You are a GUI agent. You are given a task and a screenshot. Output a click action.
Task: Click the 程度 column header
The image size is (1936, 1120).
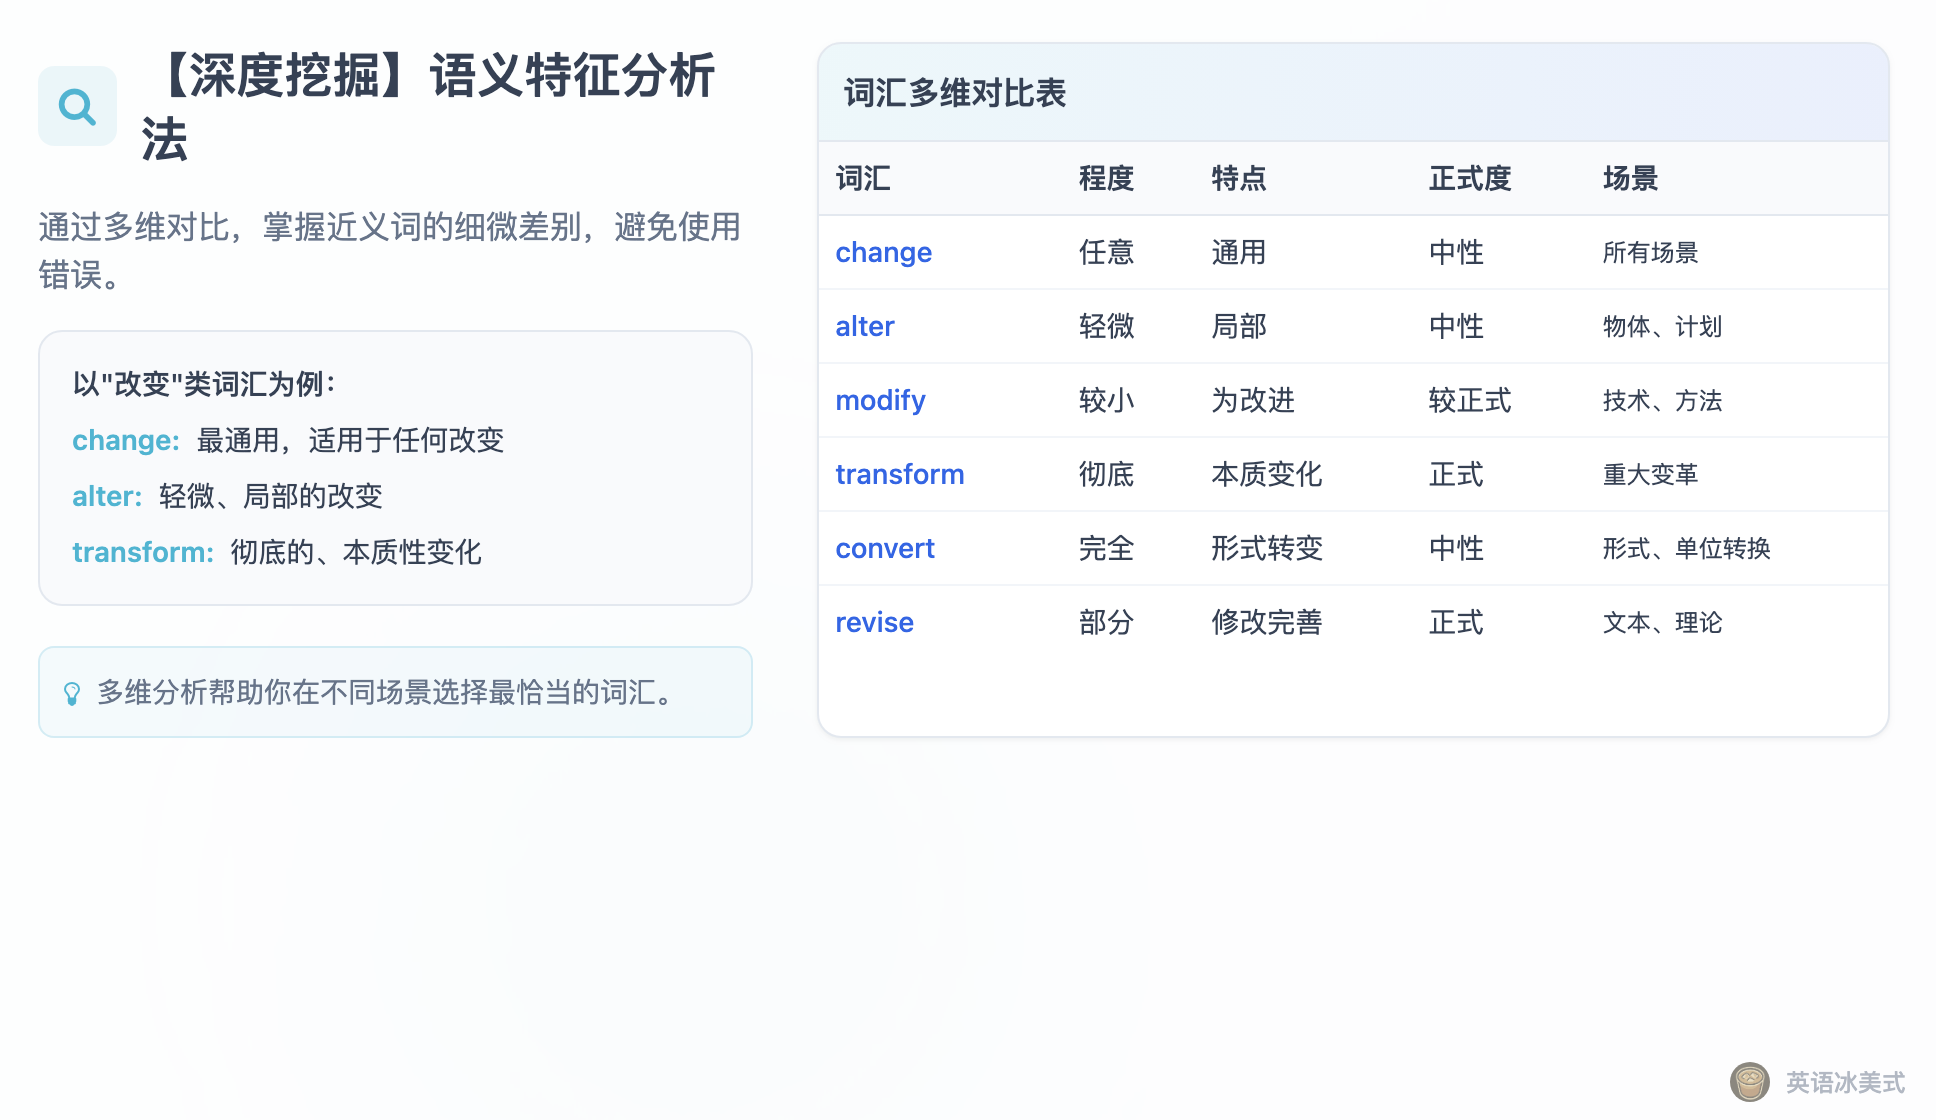1105,178
